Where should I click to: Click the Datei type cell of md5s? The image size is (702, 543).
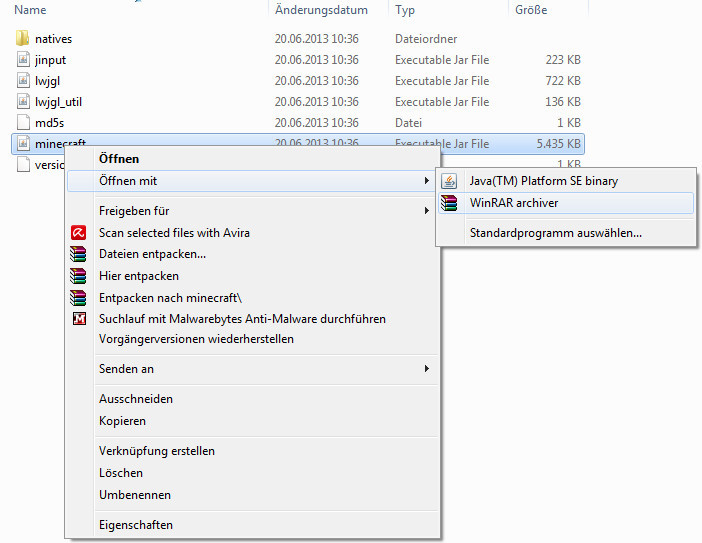(408, 123)
